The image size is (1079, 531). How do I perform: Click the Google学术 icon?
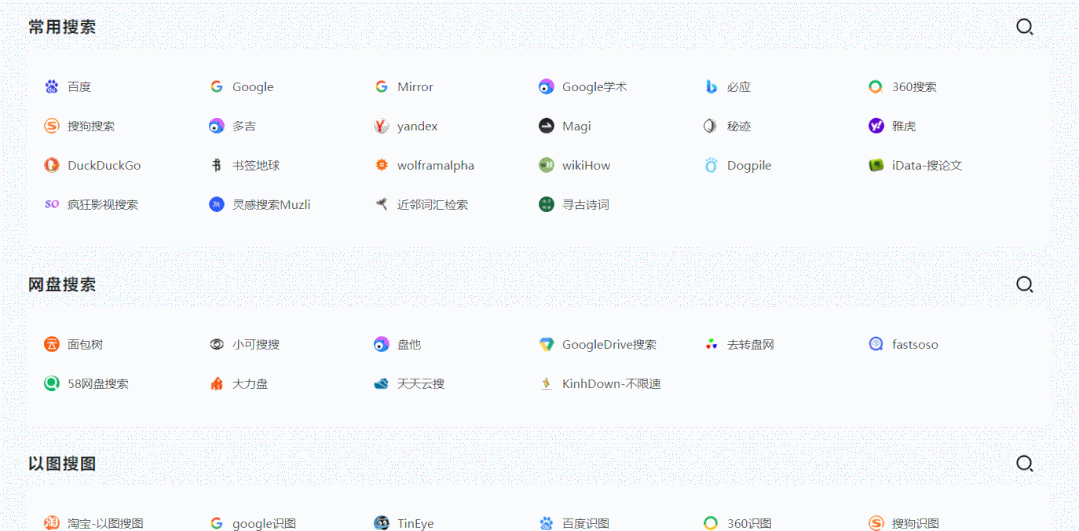(x=546, y=87)
